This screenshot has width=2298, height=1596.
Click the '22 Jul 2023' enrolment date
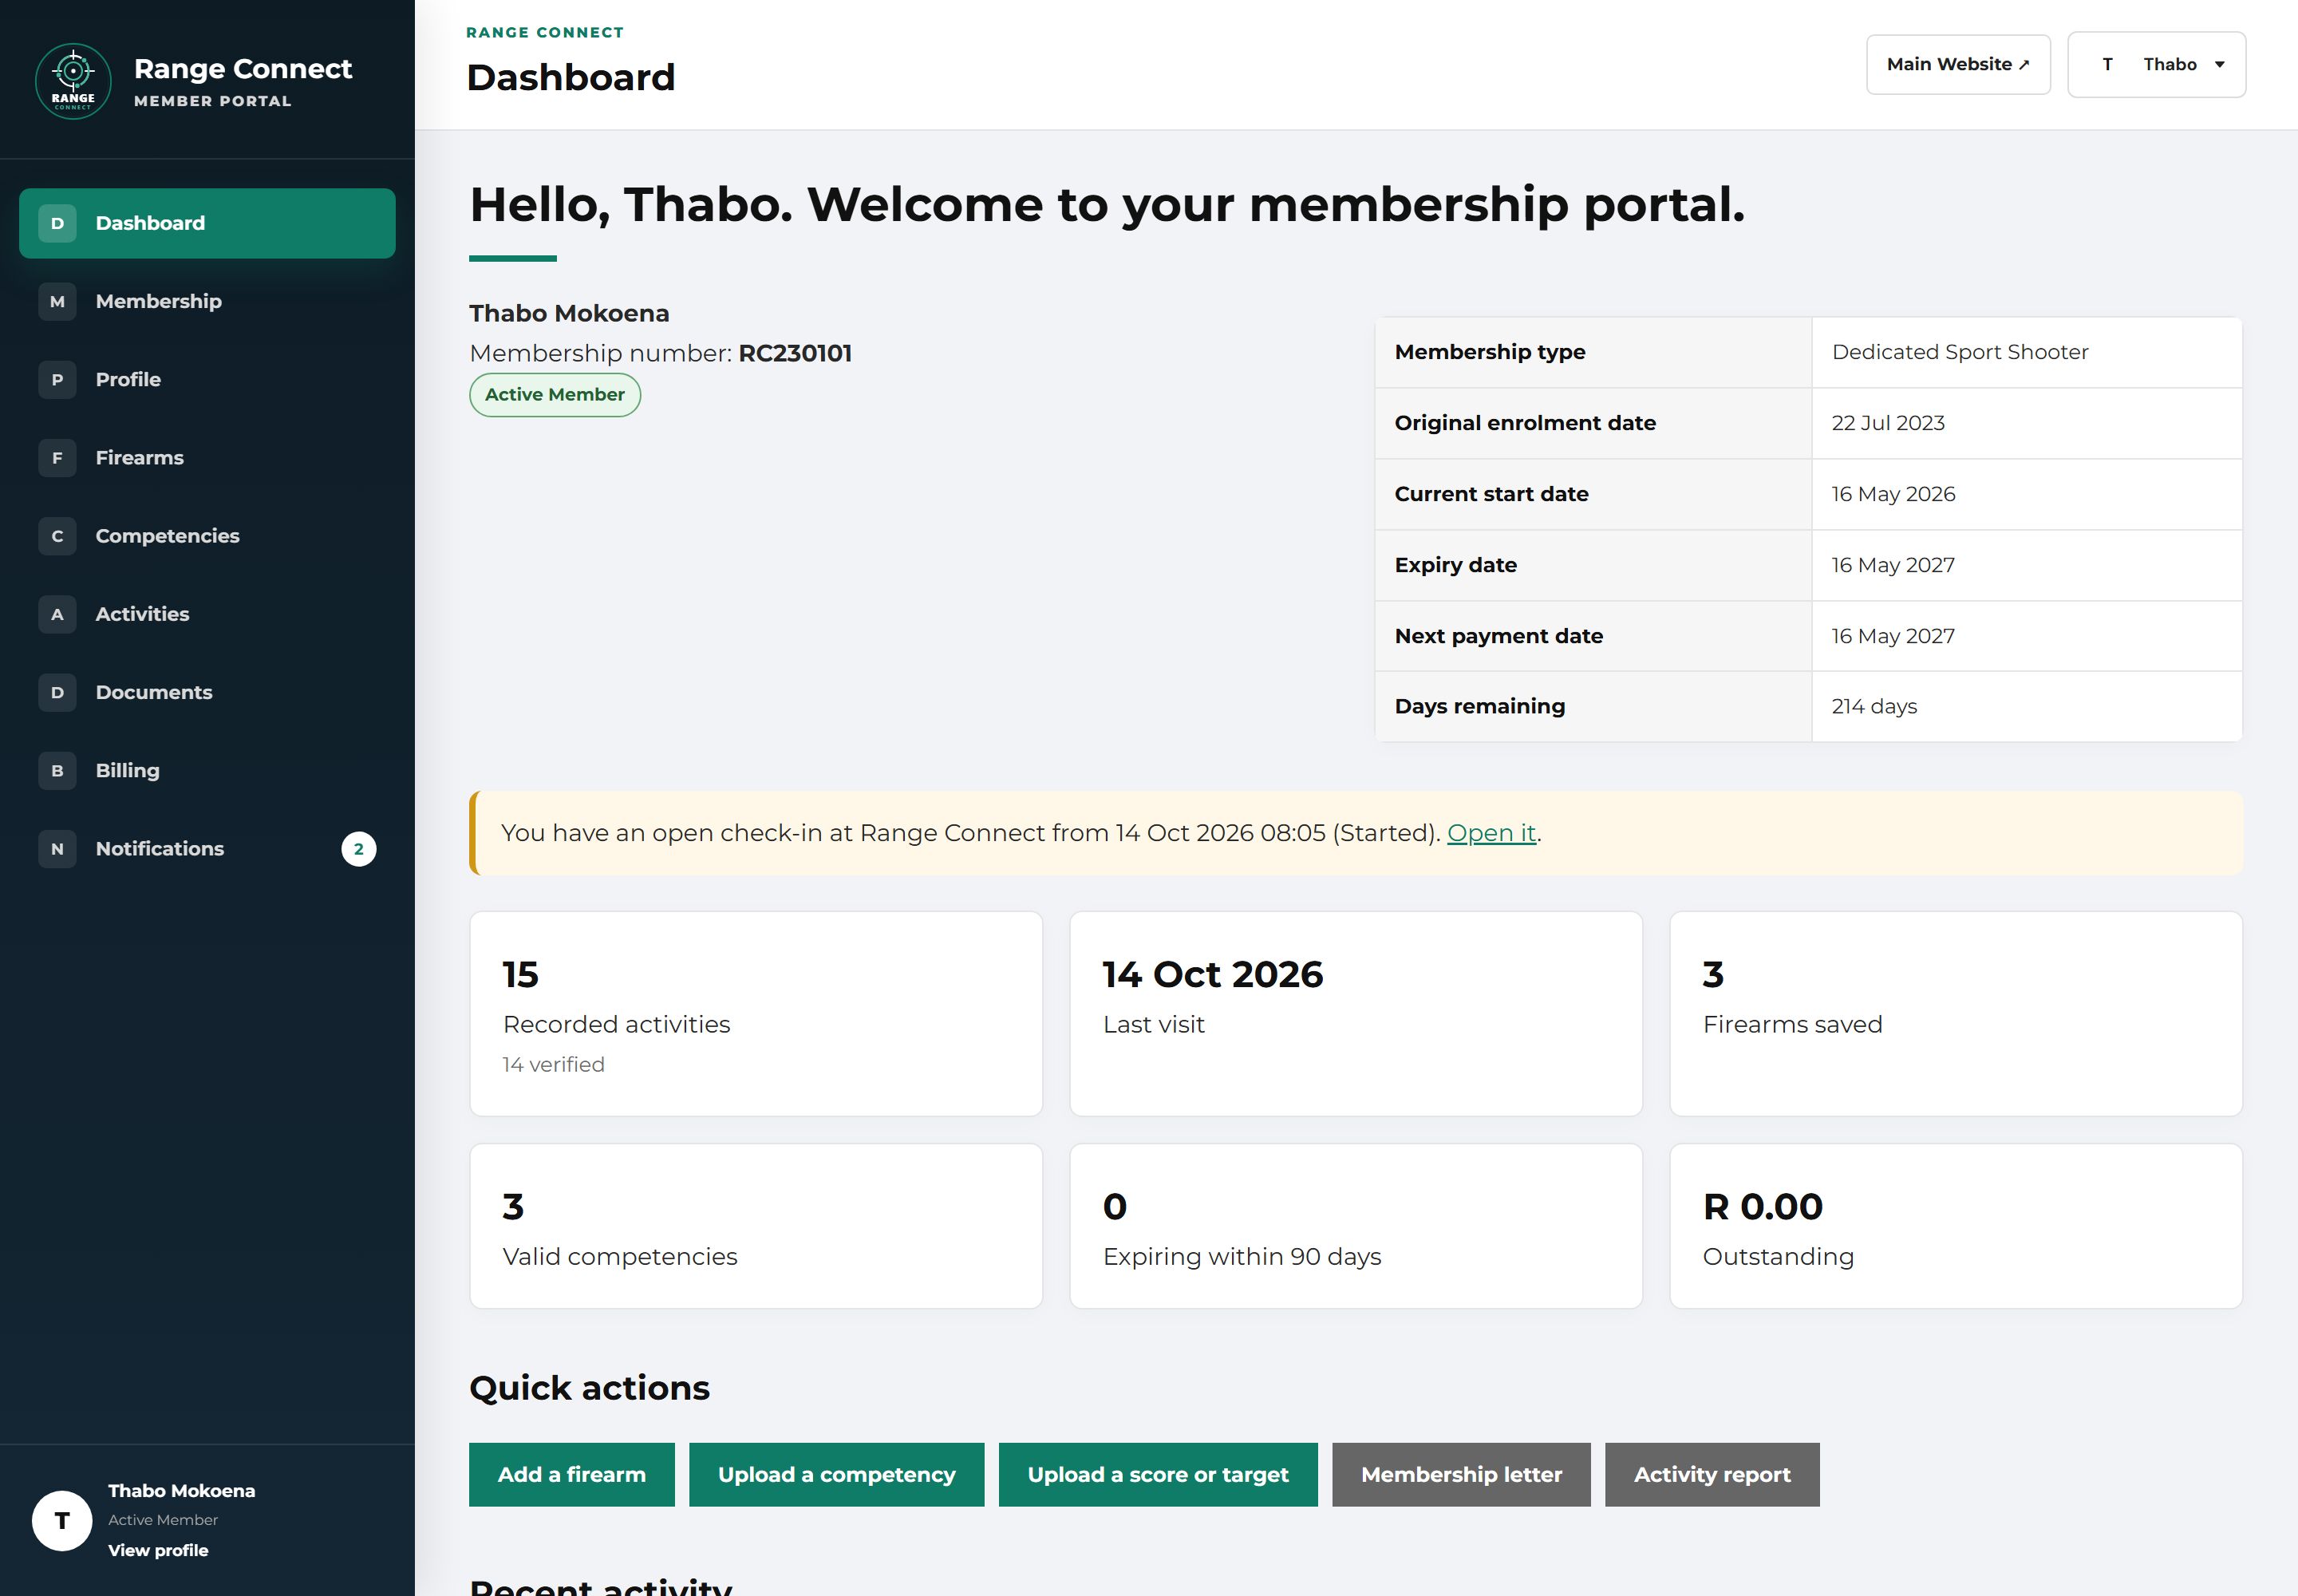1888,423
